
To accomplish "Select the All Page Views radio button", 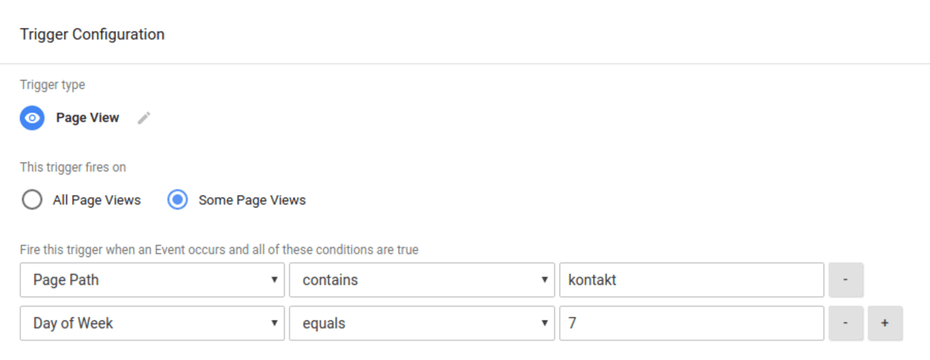I will point(31,200).
